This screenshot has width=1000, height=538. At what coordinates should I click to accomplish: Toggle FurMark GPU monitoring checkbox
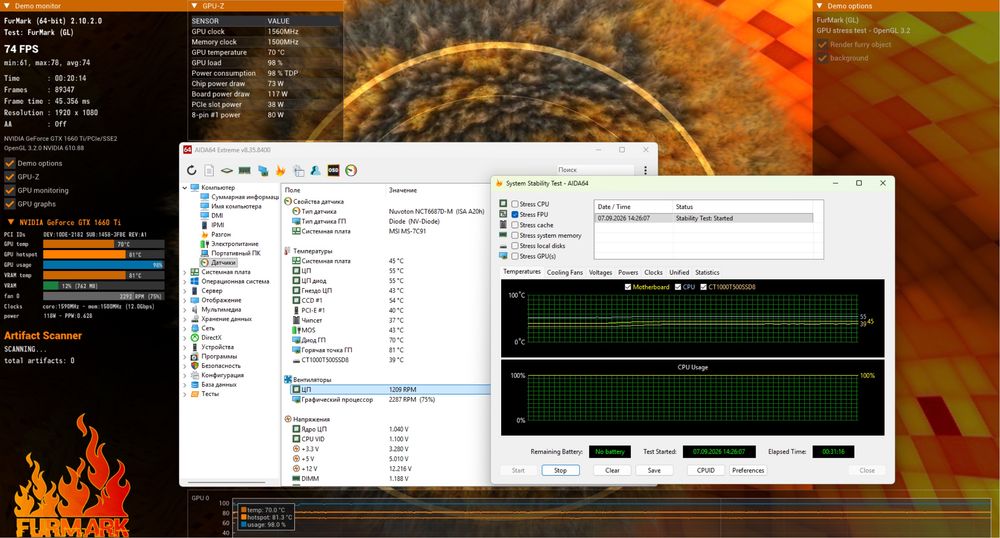10,190
